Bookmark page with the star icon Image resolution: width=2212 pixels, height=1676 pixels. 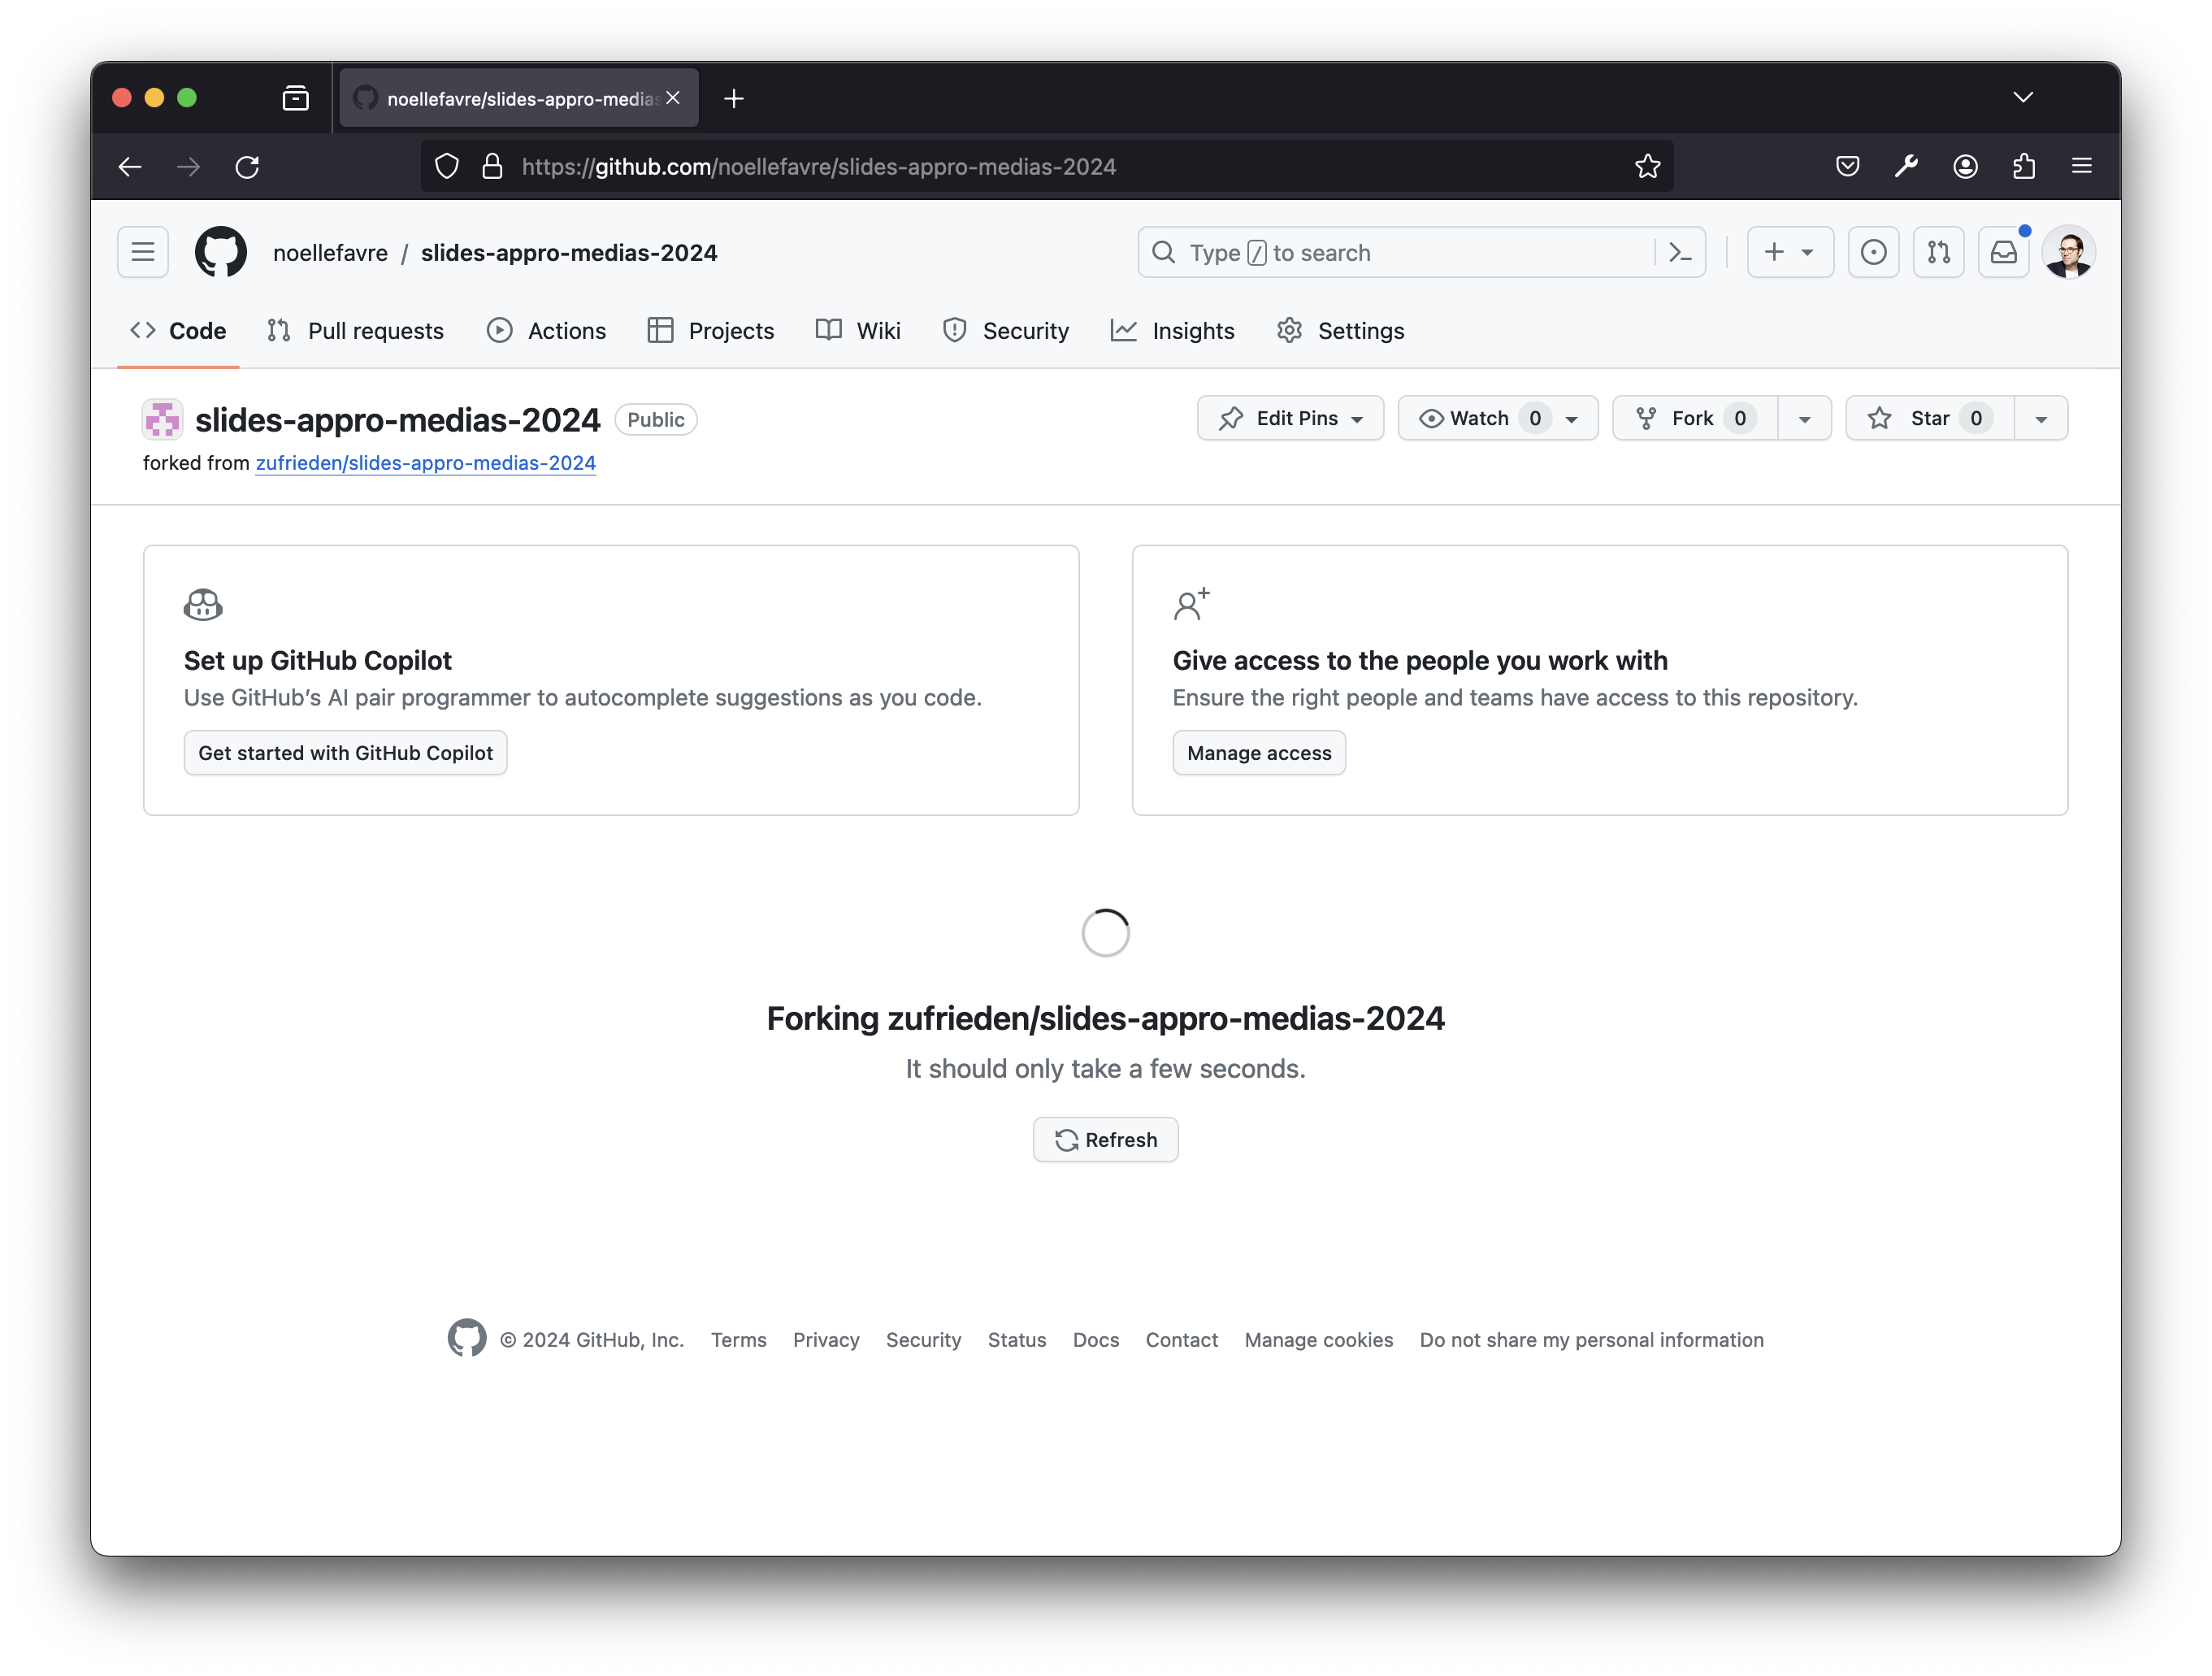click(x=1647, y=167)
